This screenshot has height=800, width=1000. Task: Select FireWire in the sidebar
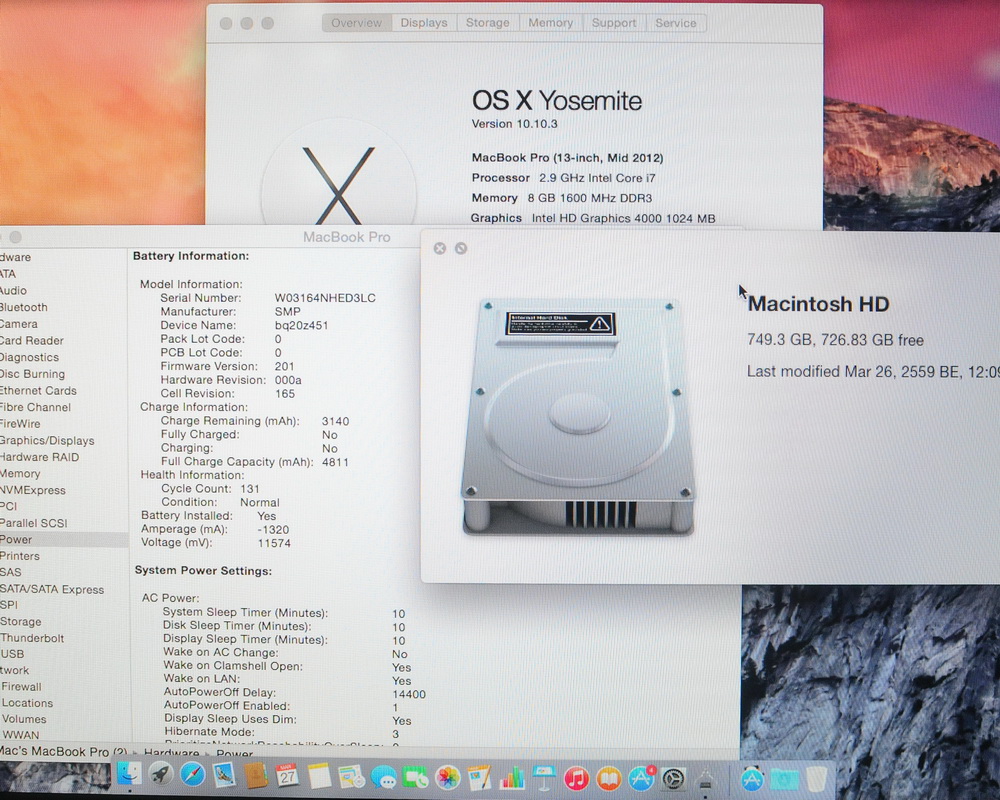point(20,424)
